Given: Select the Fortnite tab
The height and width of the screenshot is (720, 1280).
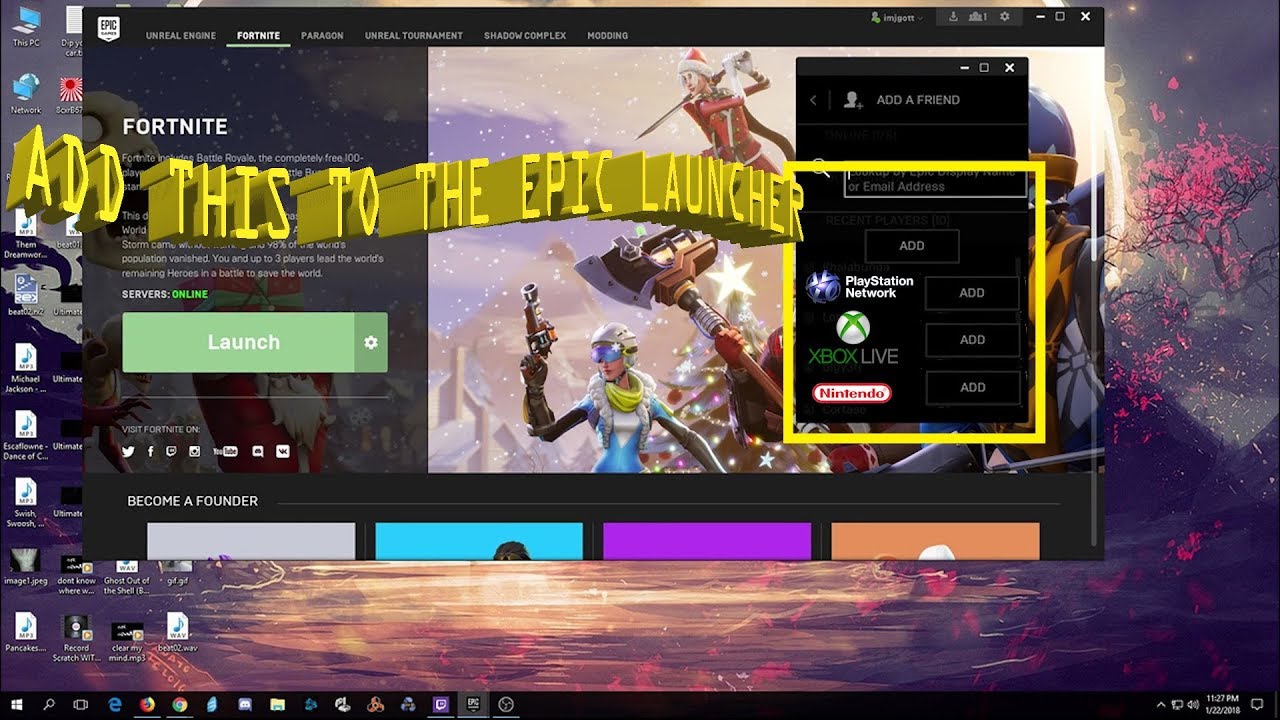Looking at the screenshot, I should [x=258, y=36].
